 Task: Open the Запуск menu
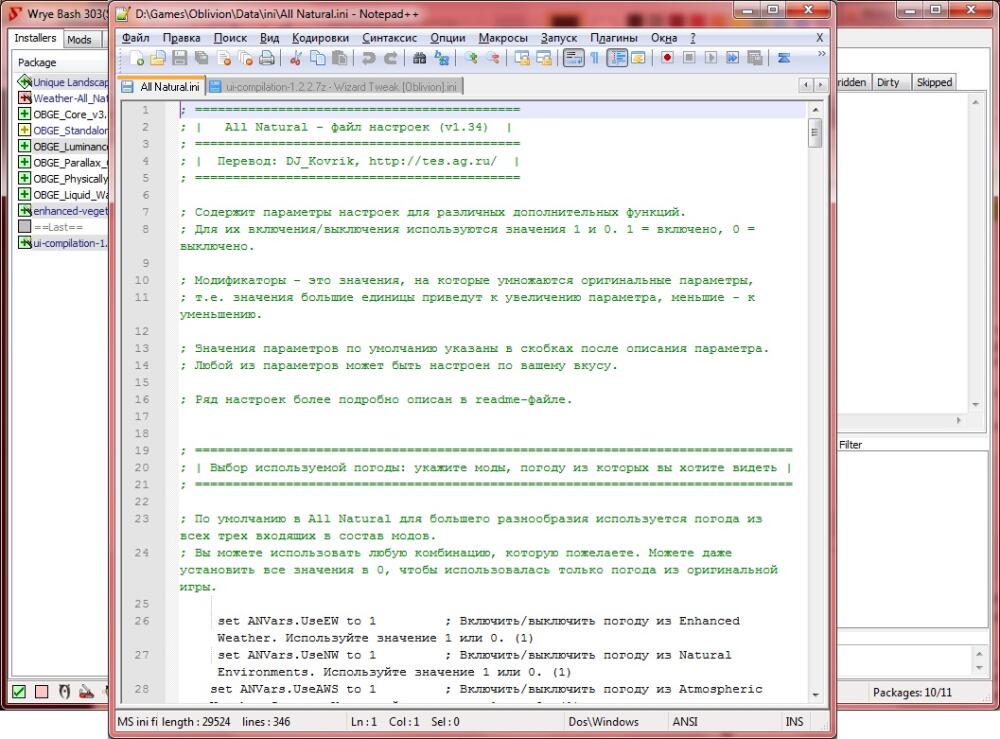(x=559, y=38)
